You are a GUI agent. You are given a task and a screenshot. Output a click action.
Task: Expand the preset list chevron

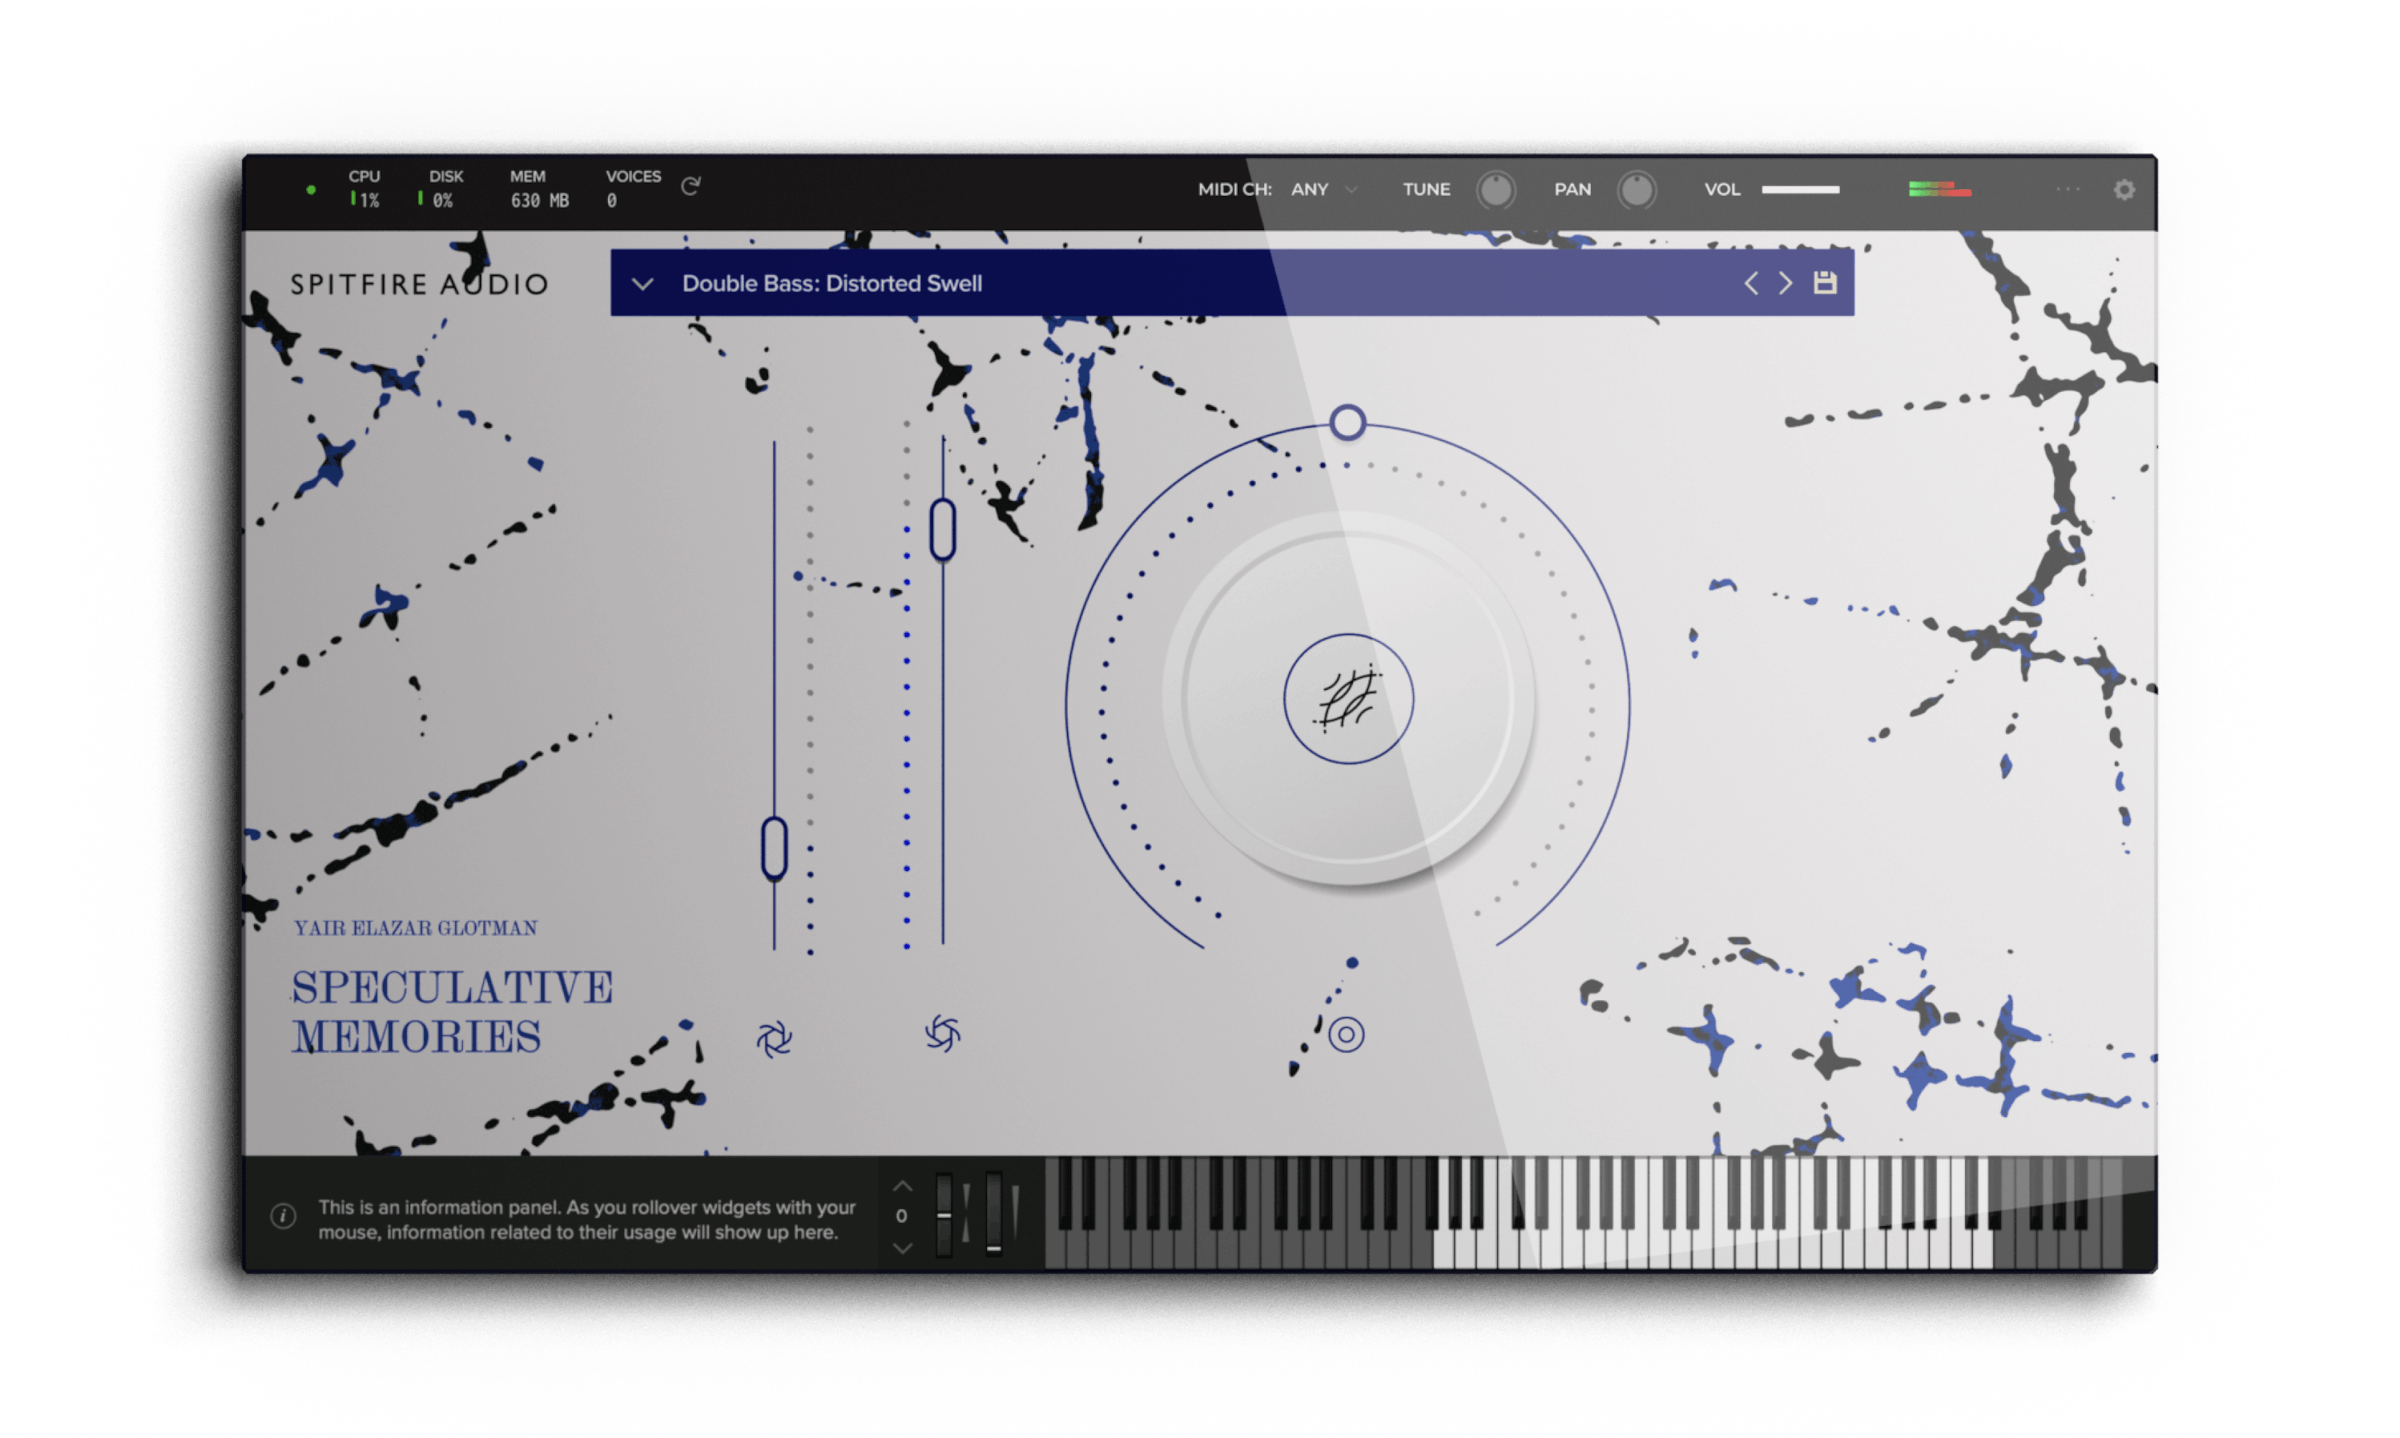coord(643,284)
